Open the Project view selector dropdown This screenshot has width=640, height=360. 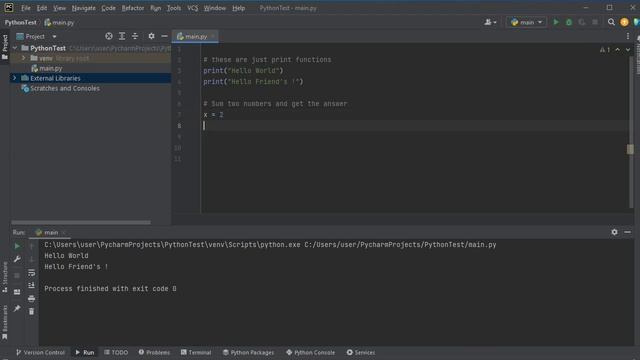36,36
